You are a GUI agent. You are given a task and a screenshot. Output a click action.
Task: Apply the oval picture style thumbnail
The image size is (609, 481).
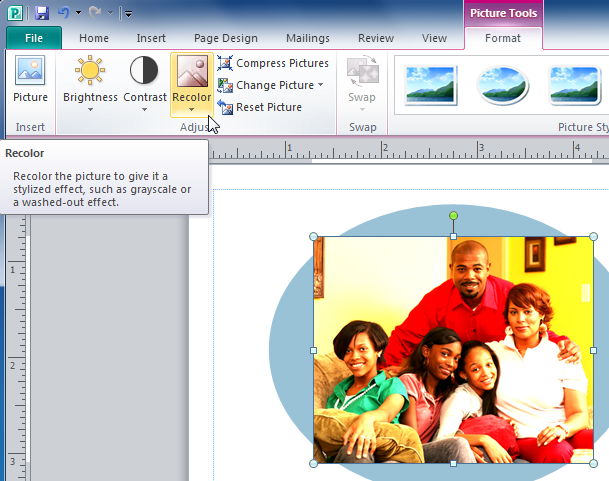(x=503, y=86)
